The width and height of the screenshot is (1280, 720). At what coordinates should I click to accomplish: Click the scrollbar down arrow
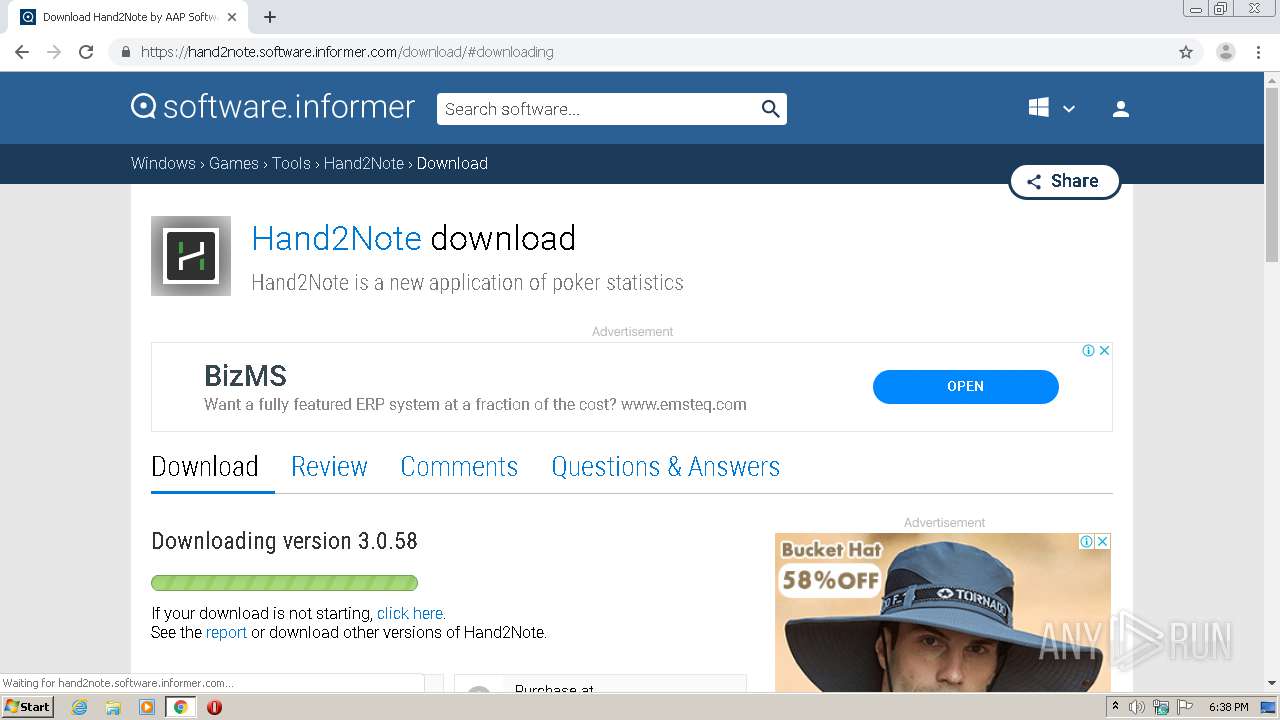(x=1272, y=683)
